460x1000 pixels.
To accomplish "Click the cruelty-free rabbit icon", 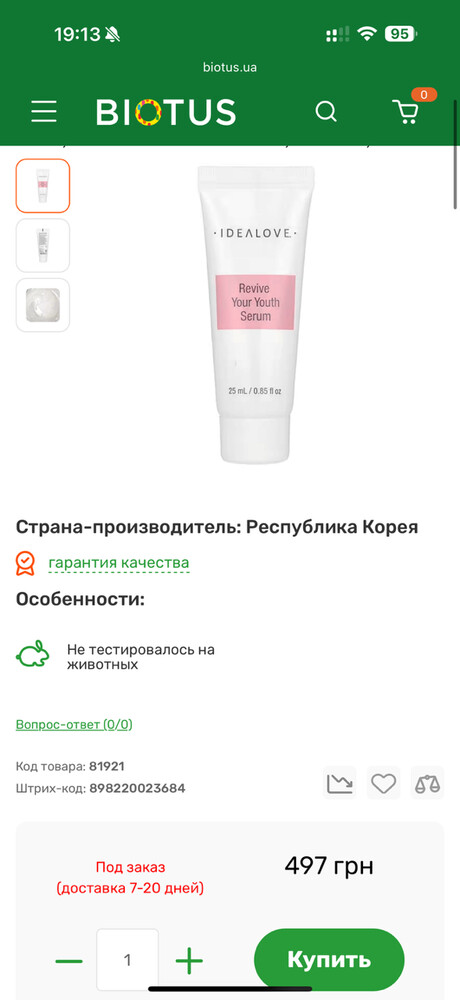I will coord(33,654).
